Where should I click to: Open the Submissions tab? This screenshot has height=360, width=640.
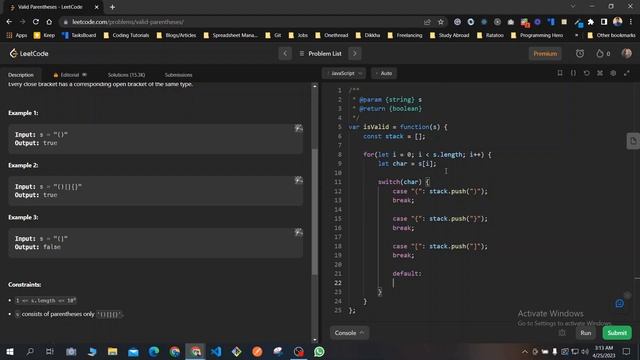tap(178, 75)
